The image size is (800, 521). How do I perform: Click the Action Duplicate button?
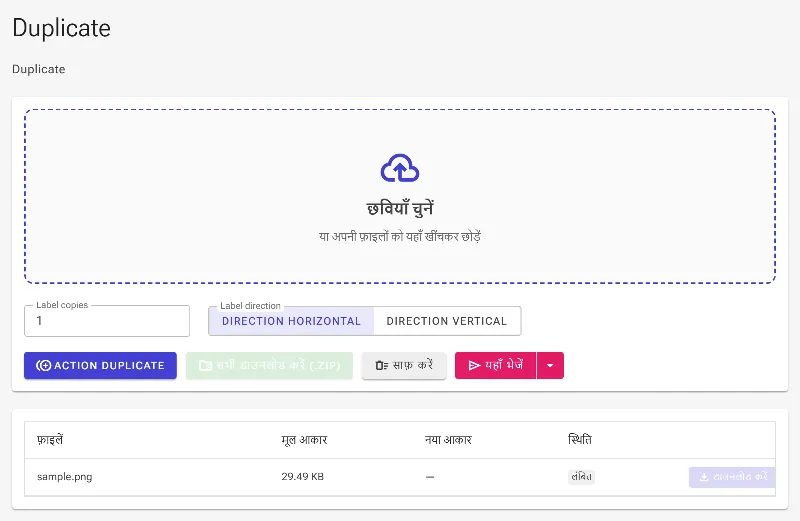click(101, 365)
